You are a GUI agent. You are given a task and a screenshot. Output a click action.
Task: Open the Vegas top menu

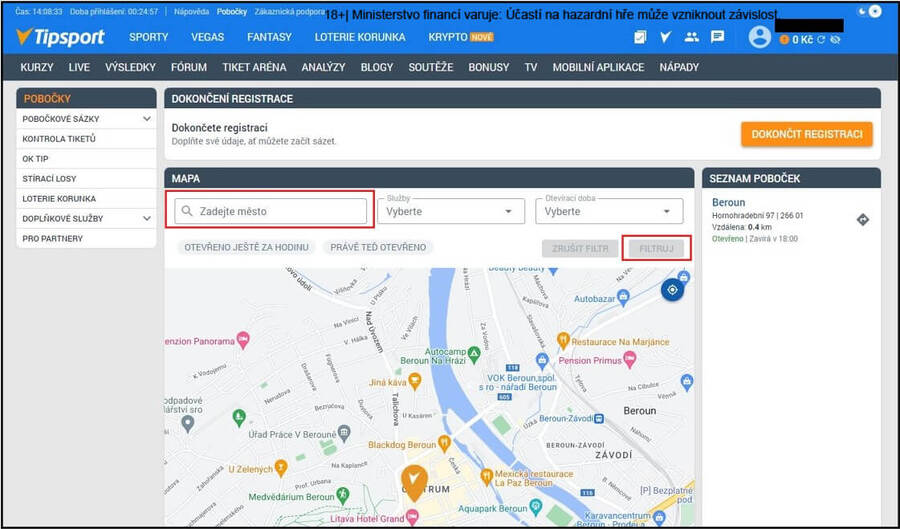click(x=208, y=37)
